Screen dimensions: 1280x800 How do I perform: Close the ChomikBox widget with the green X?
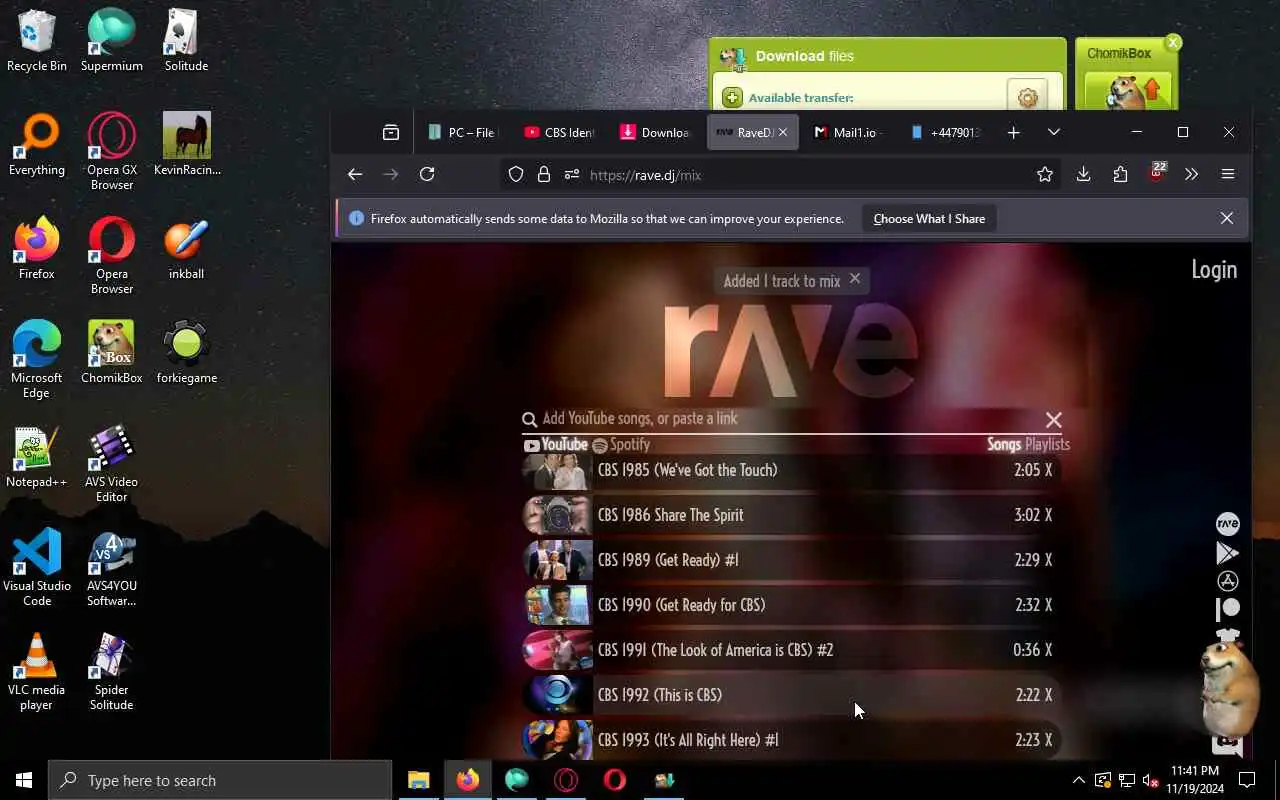point(1173,42)
